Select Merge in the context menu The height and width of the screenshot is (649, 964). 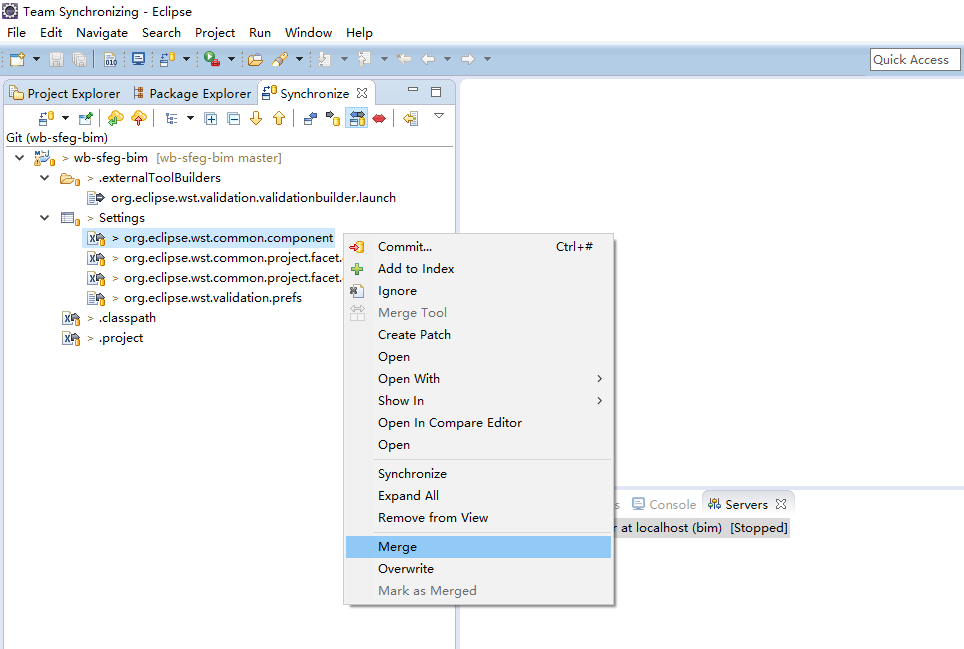(x=478, y=547)
